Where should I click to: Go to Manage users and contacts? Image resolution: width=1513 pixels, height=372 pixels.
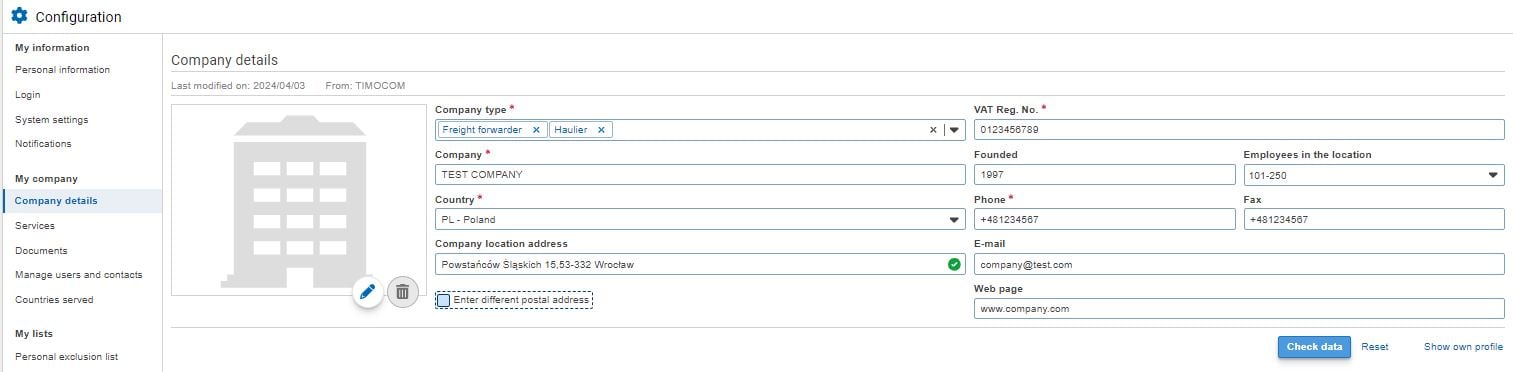point(79,275)
